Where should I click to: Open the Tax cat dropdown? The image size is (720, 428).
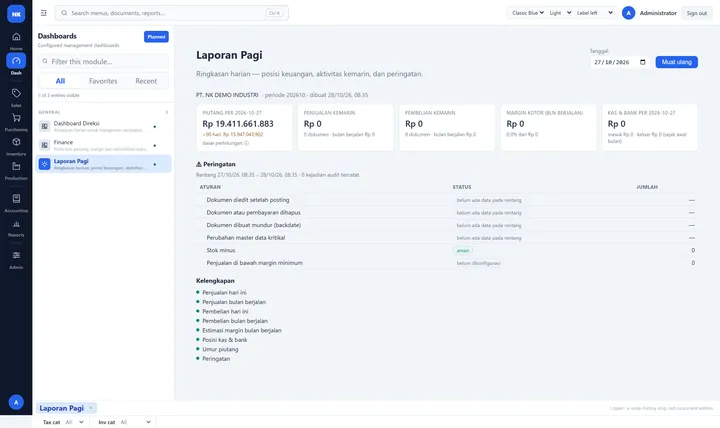click(x=75, y=422)
